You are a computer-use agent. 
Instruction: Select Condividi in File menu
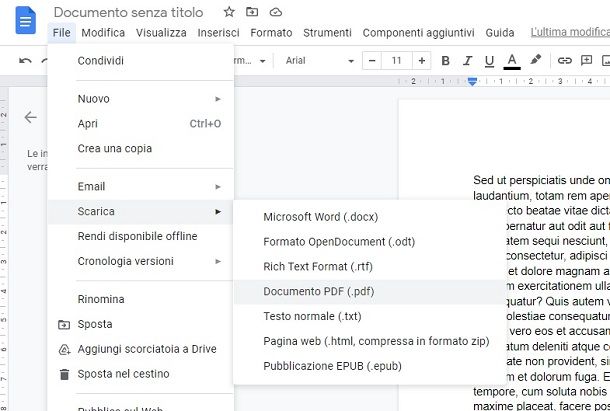coord(141,61)
